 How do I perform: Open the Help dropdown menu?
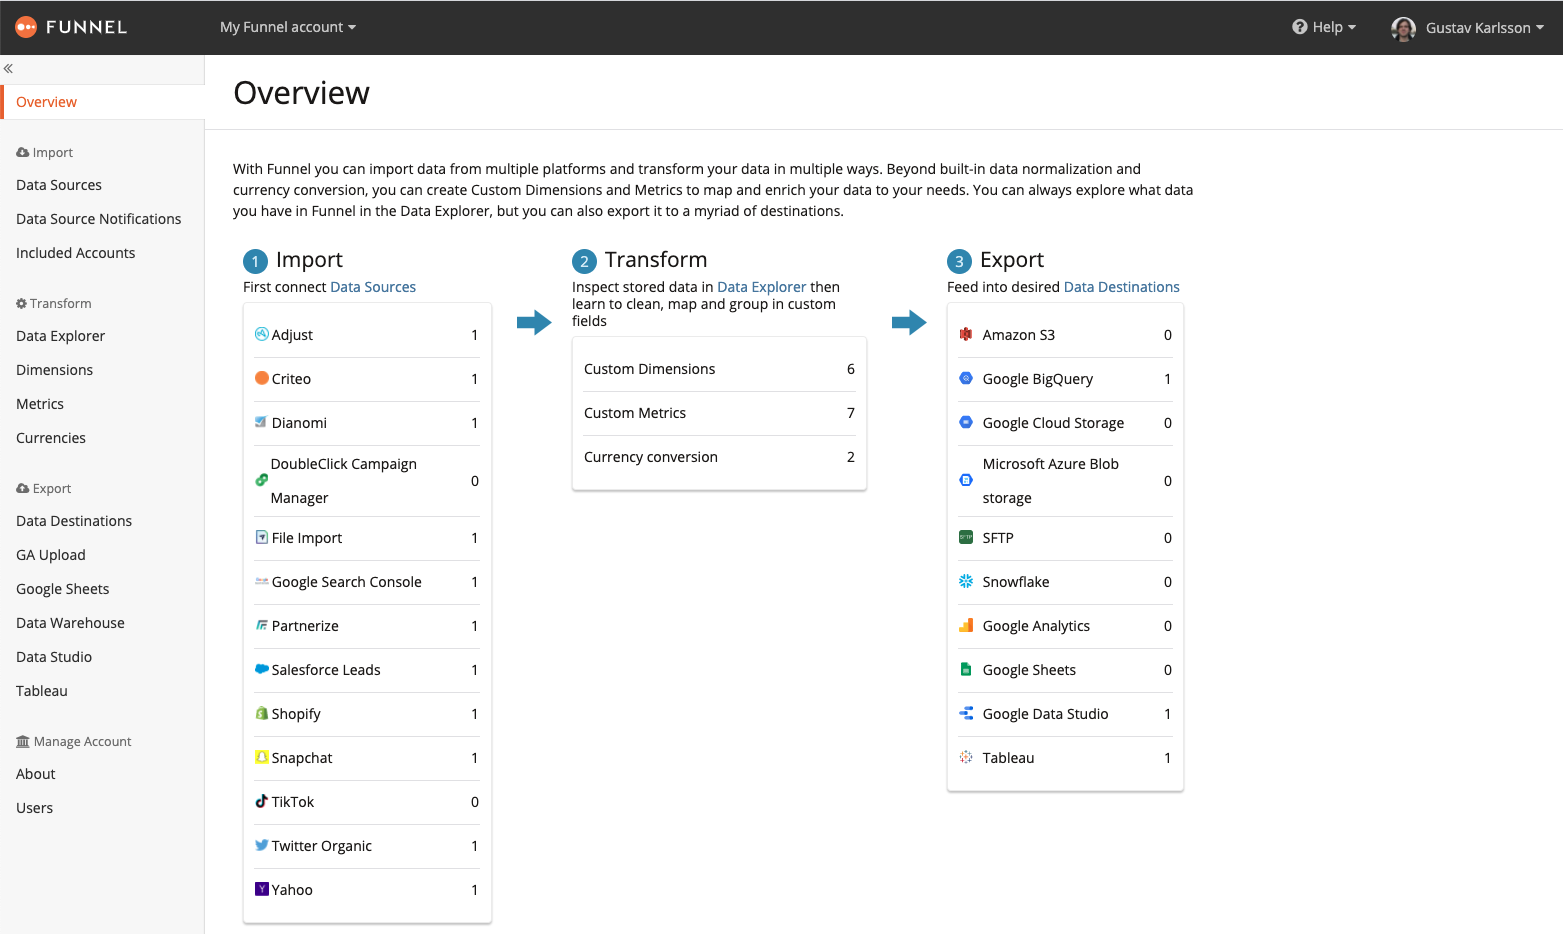point(1324,27)
